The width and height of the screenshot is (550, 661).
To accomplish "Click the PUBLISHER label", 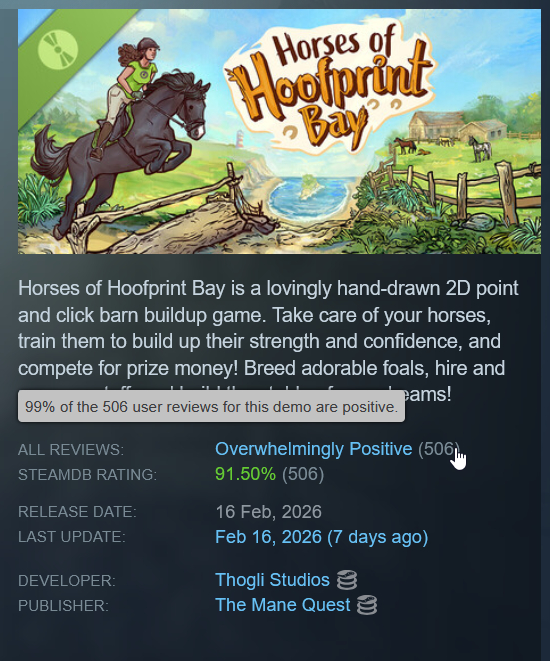I will click(63, 606).
